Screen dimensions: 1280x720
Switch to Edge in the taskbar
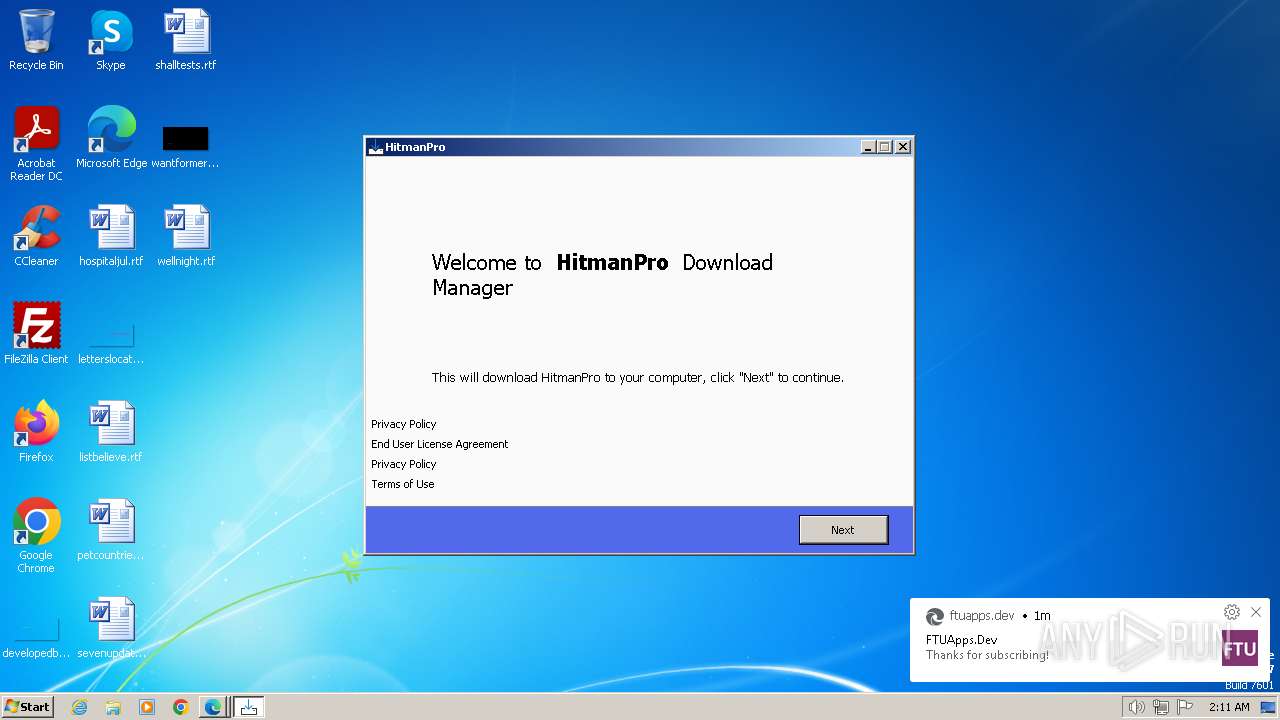[213, 707]
